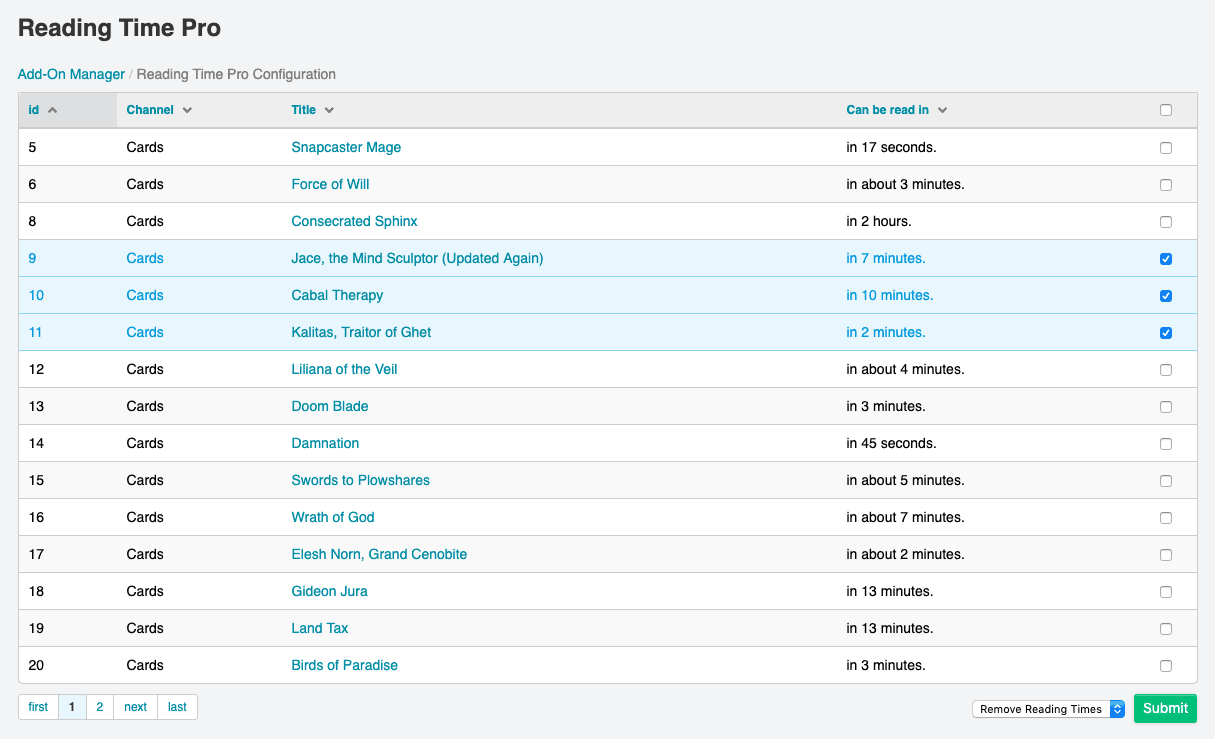The image size is (1215, 739).
Task: Click Title column sort chevron
Action: coord(329,110)
